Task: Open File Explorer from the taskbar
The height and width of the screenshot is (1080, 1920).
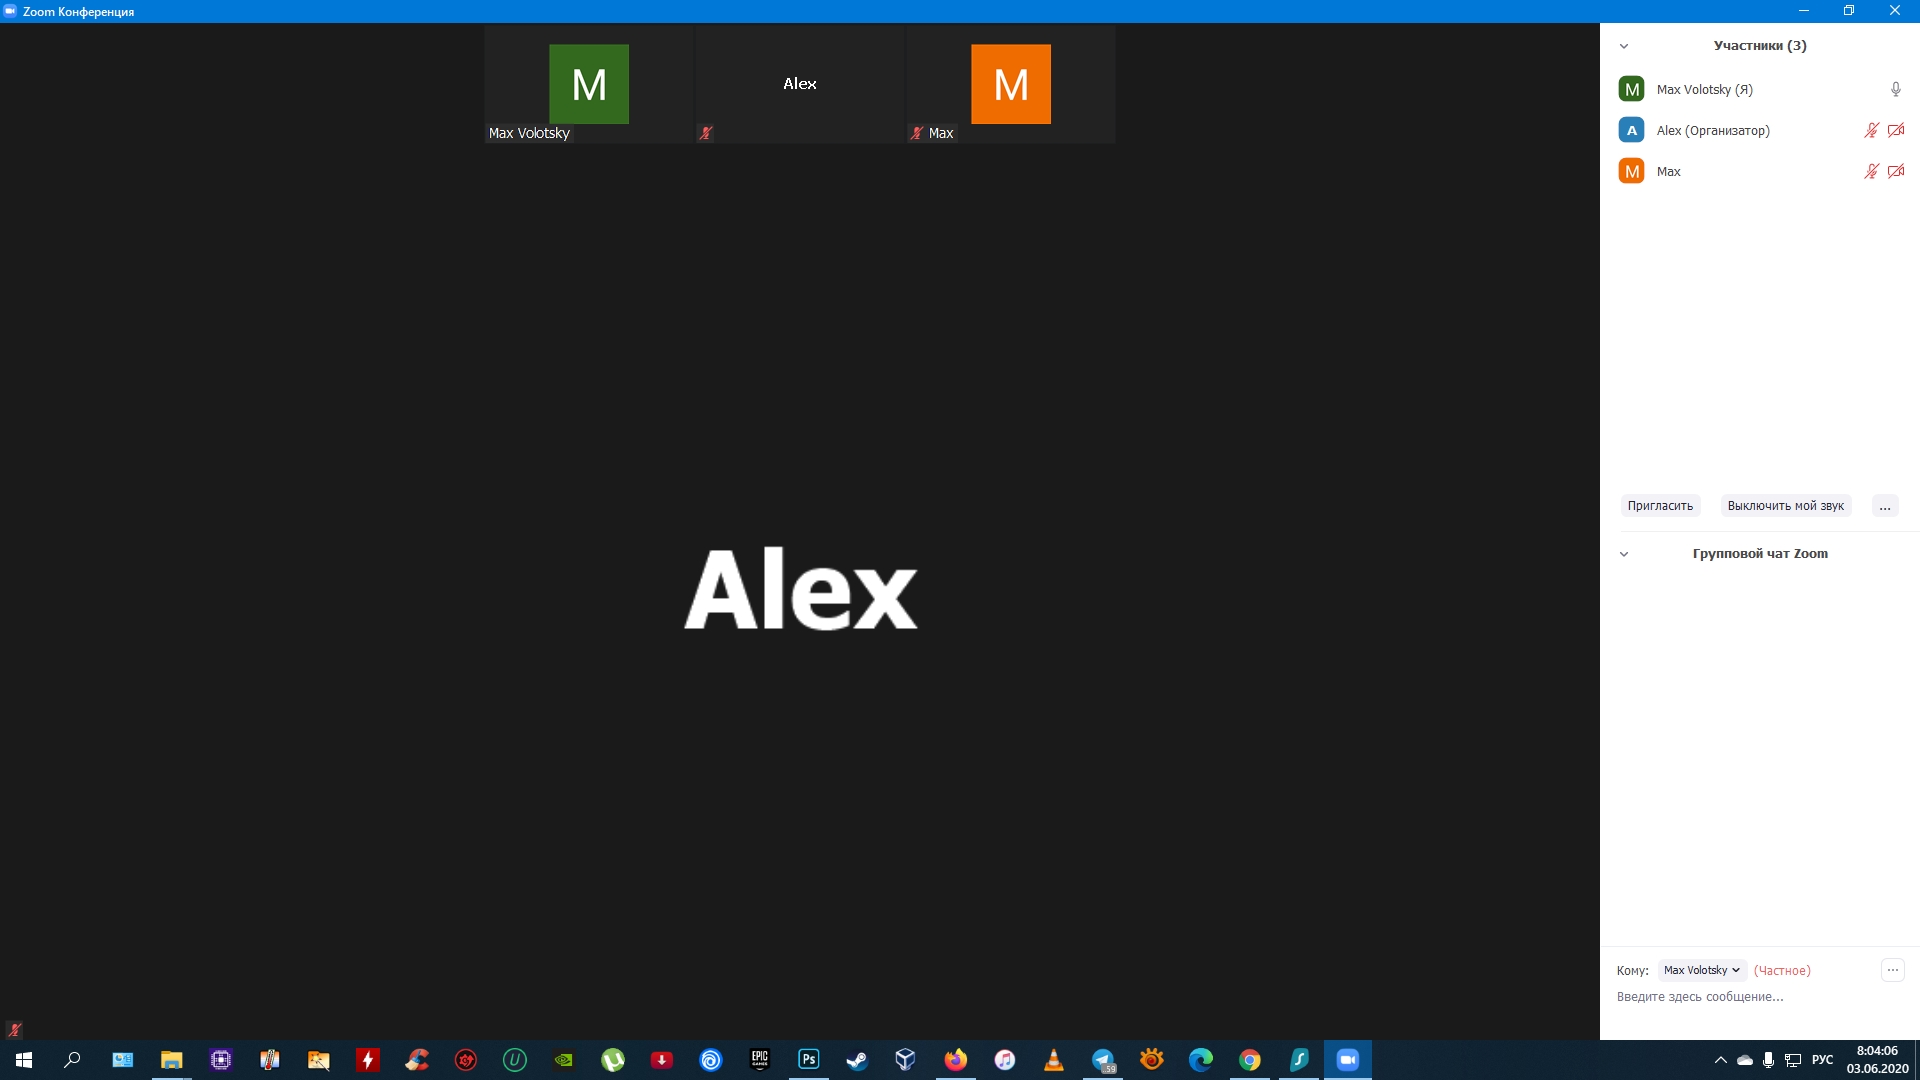Action: click(171, 1060)
